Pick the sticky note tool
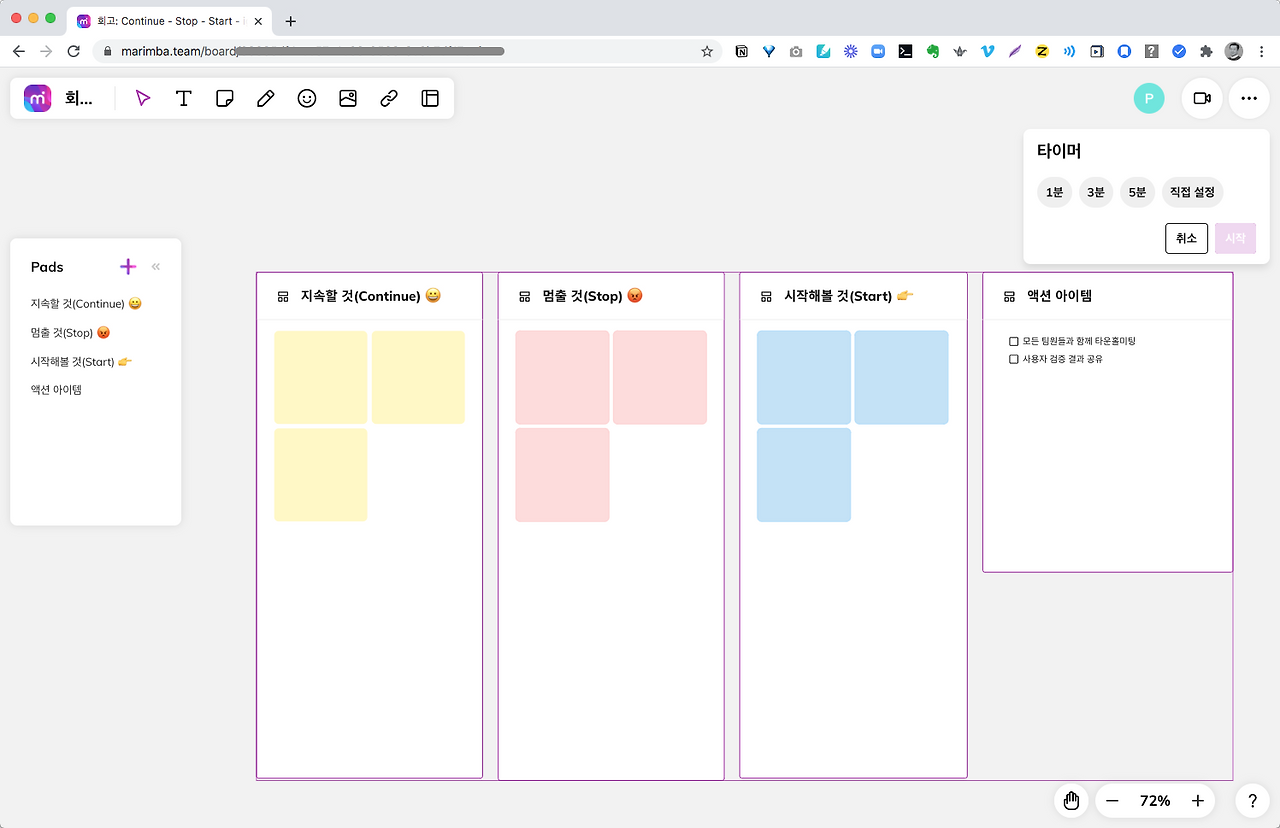Image resolution: width=1280 pixels, height=828 pixels. tap(225, 98)
